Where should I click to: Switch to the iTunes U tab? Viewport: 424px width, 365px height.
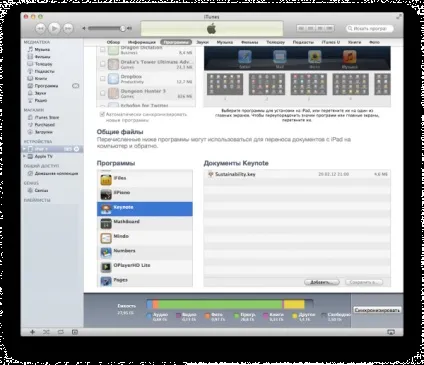coord(331,42)
